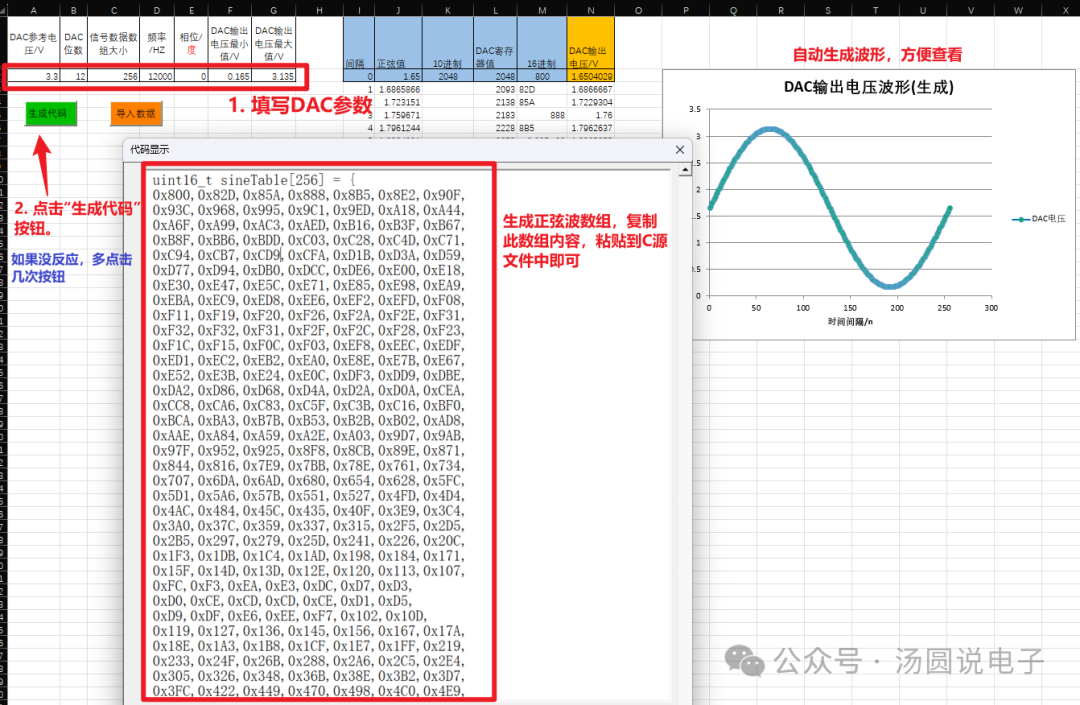Select the hex cell 82D
Image resolution: width=1080 pixels, height=705 pixels.
coord(542,90)
